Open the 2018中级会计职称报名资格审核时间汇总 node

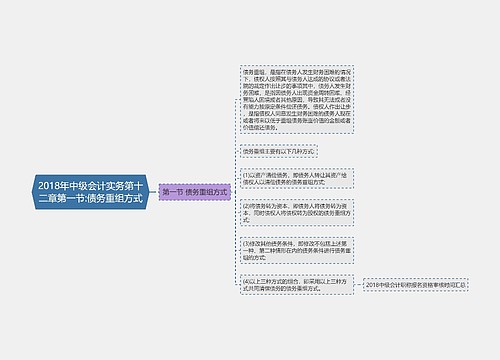point(416,285)
